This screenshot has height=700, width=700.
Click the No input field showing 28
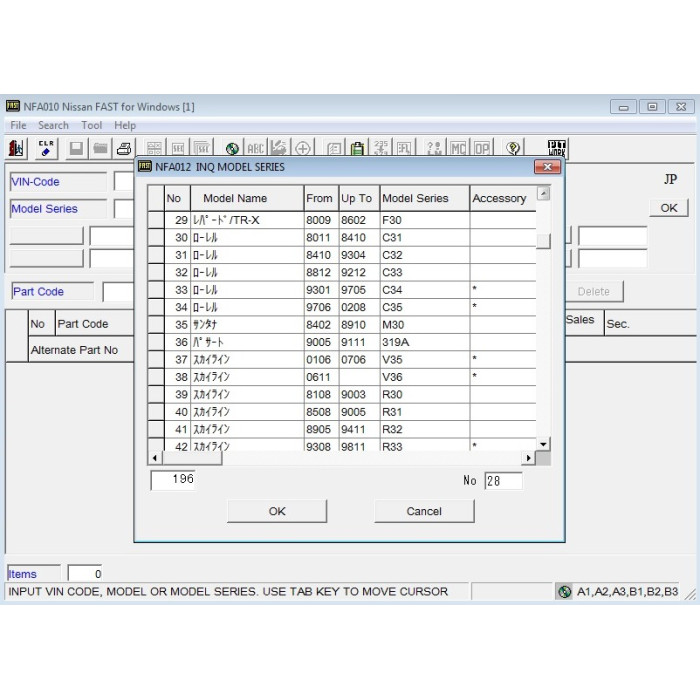(x=503, y=481)
